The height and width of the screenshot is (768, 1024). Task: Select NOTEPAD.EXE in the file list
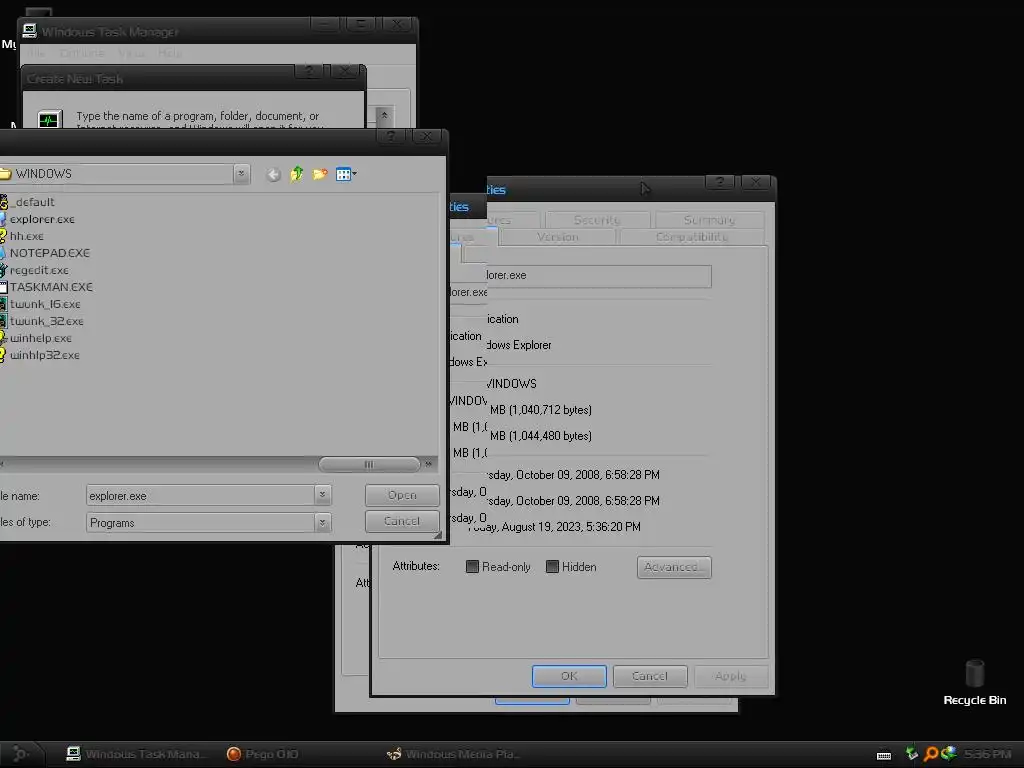[x=45, y=253]
